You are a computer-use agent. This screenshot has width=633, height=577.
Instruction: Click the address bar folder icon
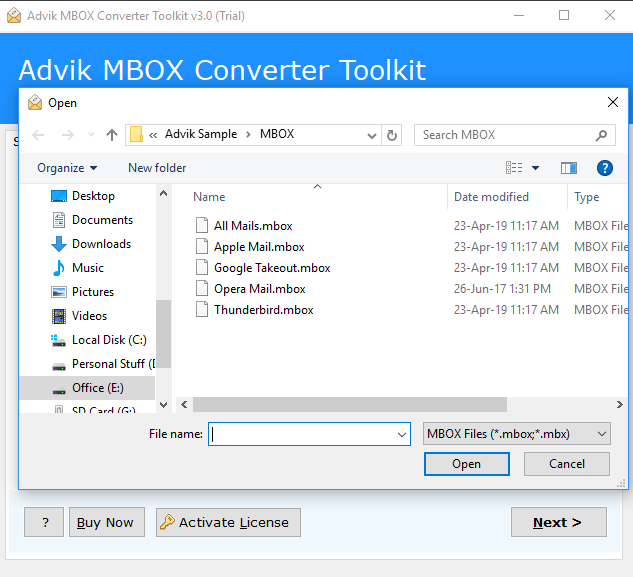136,134
